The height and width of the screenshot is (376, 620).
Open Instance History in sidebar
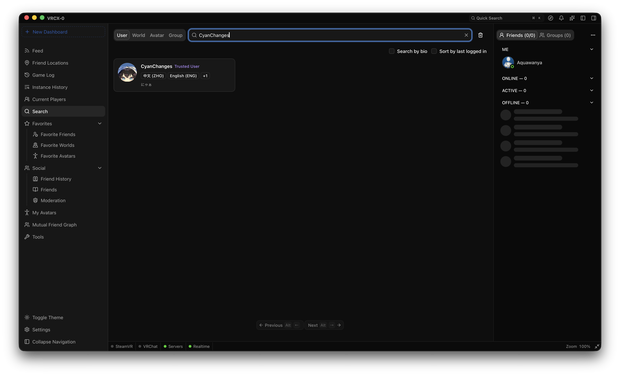[63, 87]
